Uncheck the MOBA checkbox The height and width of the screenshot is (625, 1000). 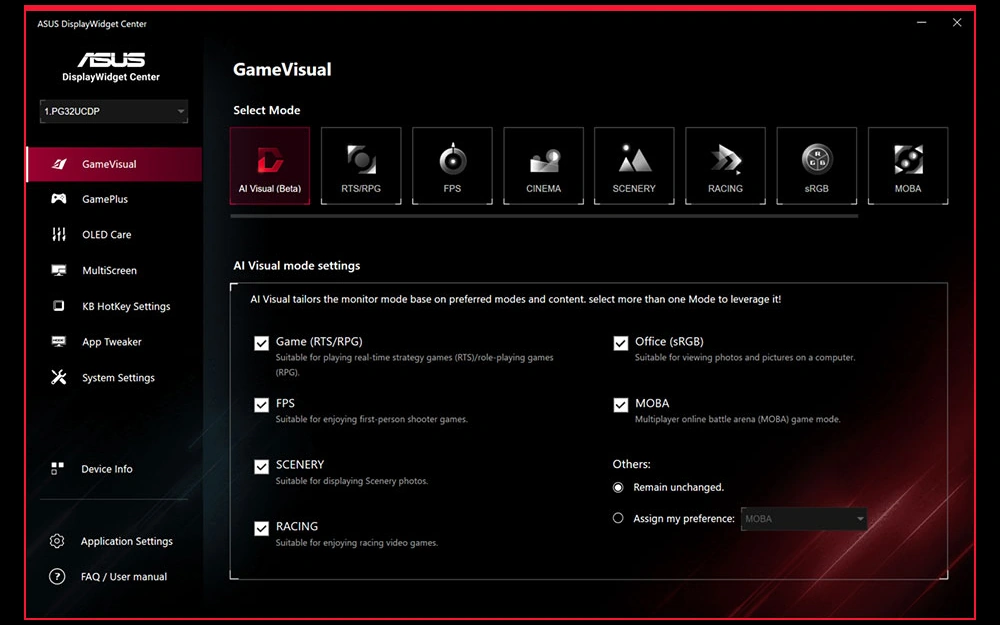[621, 405]
